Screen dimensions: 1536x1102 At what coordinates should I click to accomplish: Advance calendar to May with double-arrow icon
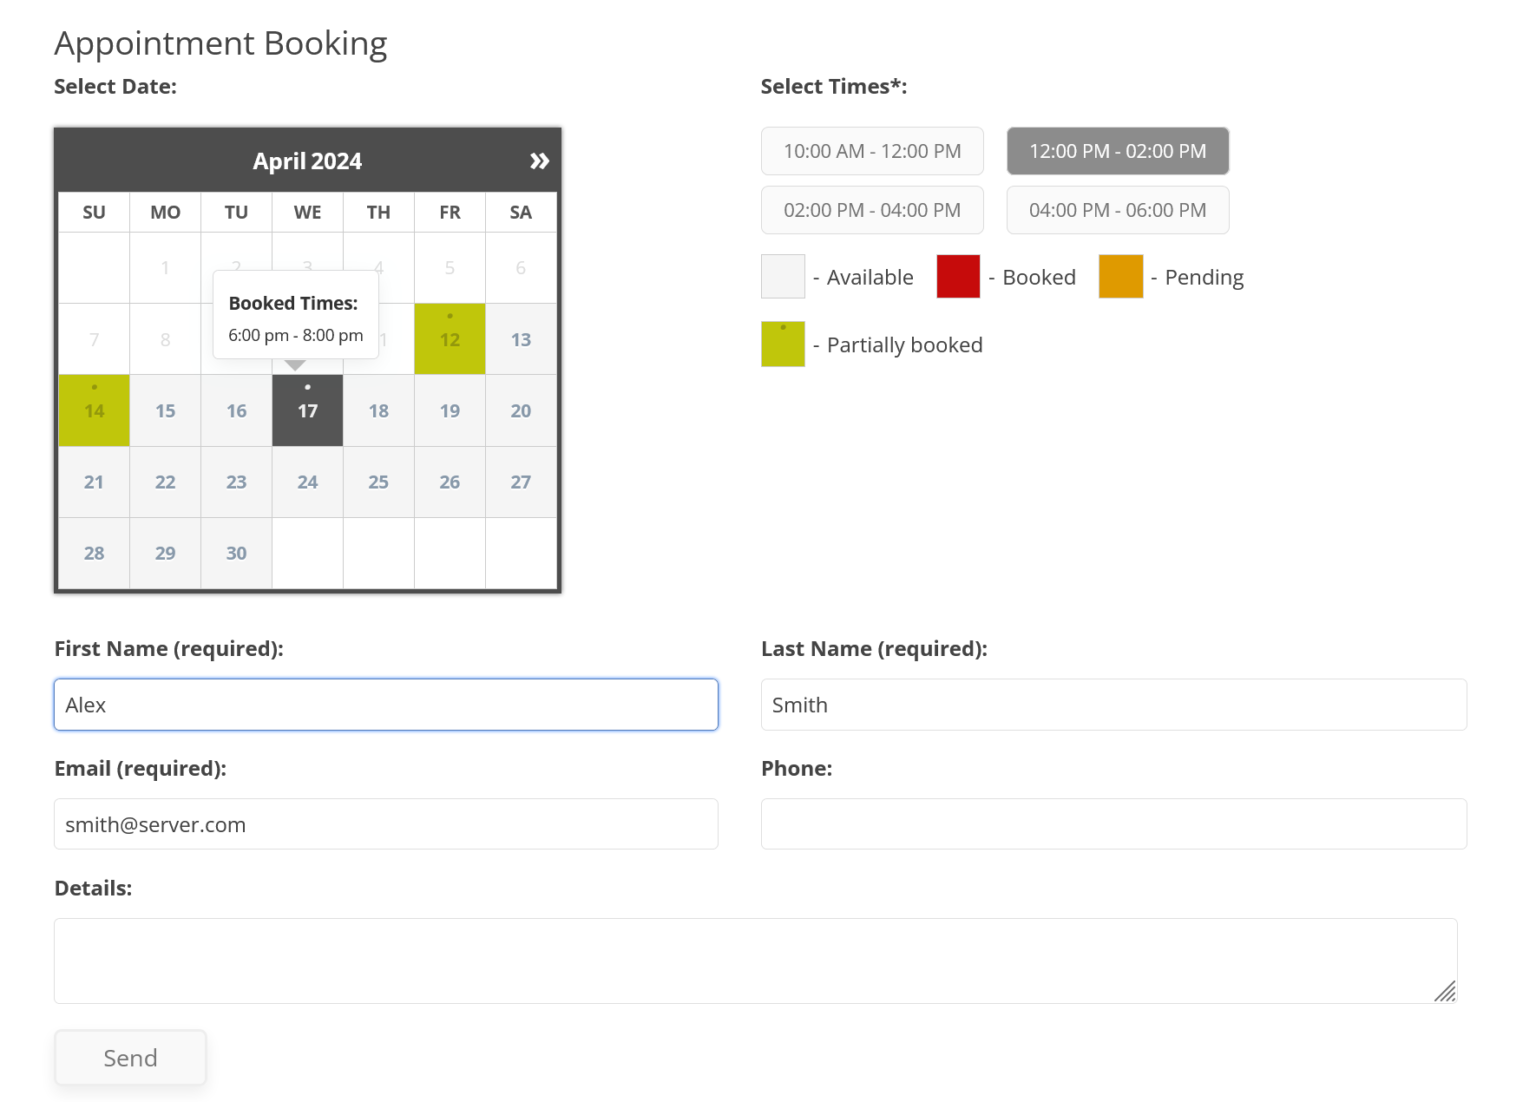coord(540,160)
